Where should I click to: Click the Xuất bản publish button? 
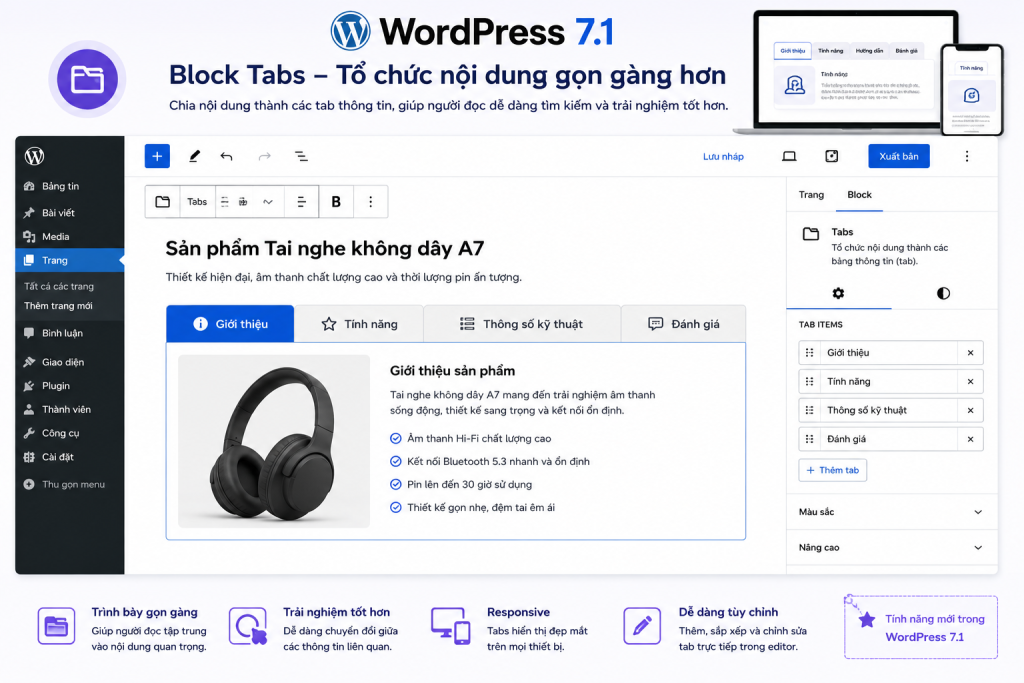point(899,156)
